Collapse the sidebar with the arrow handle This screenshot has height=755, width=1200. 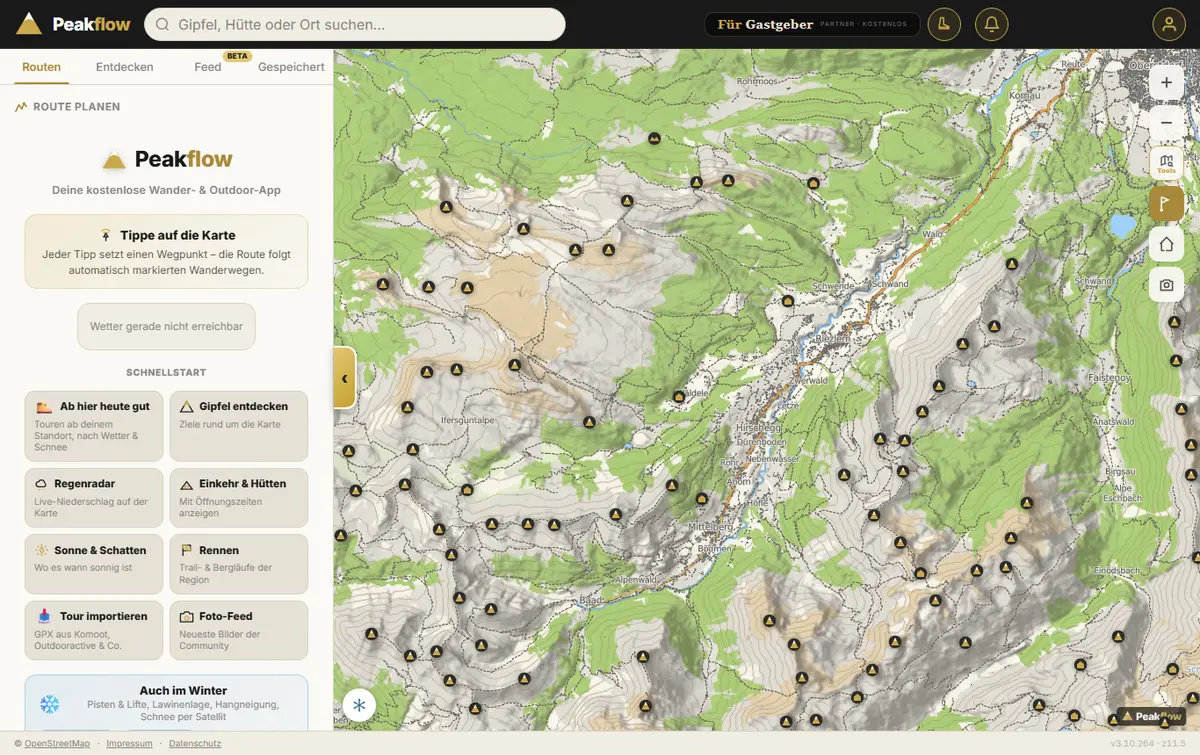[x=344, y=378]
